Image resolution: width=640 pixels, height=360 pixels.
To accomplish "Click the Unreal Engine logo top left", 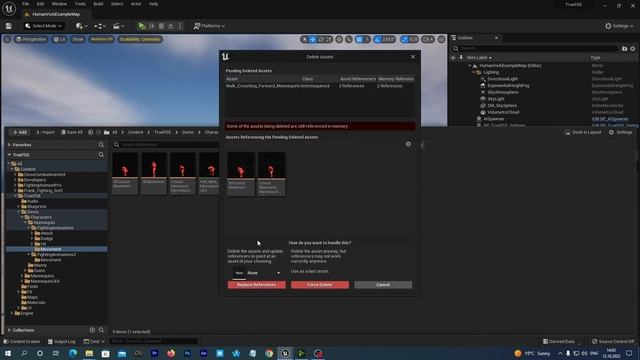I will click(9, 8).
